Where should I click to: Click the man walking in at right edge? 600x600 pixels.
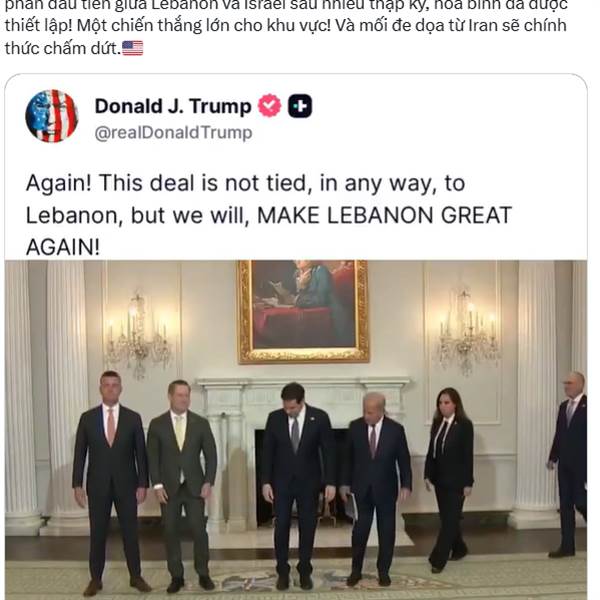(x=568, y=463)
